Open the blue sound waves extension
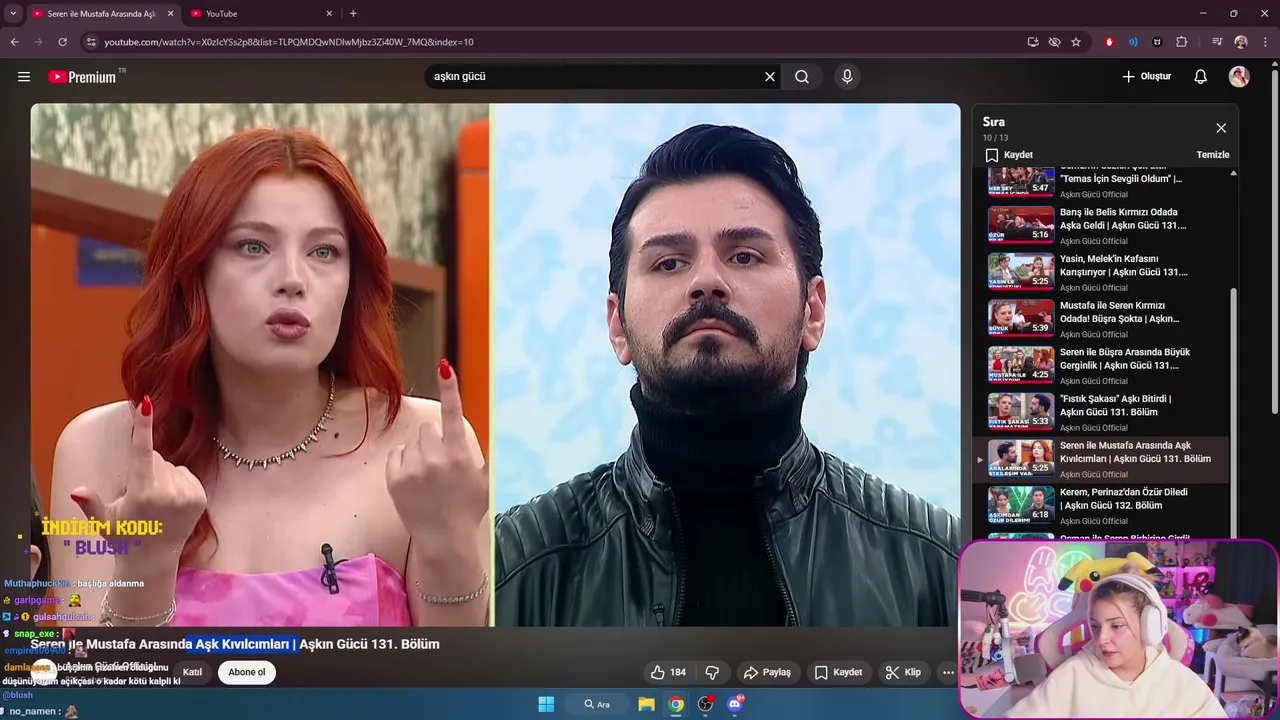Screen dimensions: 1280x720 tap(1133, 42)
